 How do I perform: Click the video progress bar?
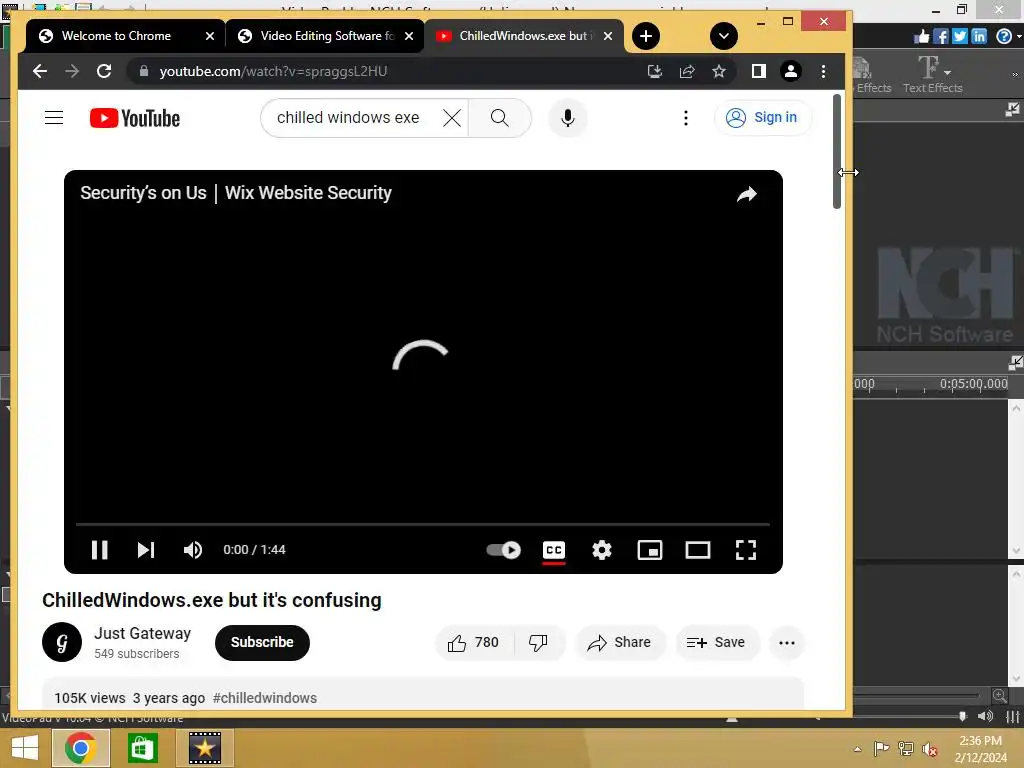[423, 524]
